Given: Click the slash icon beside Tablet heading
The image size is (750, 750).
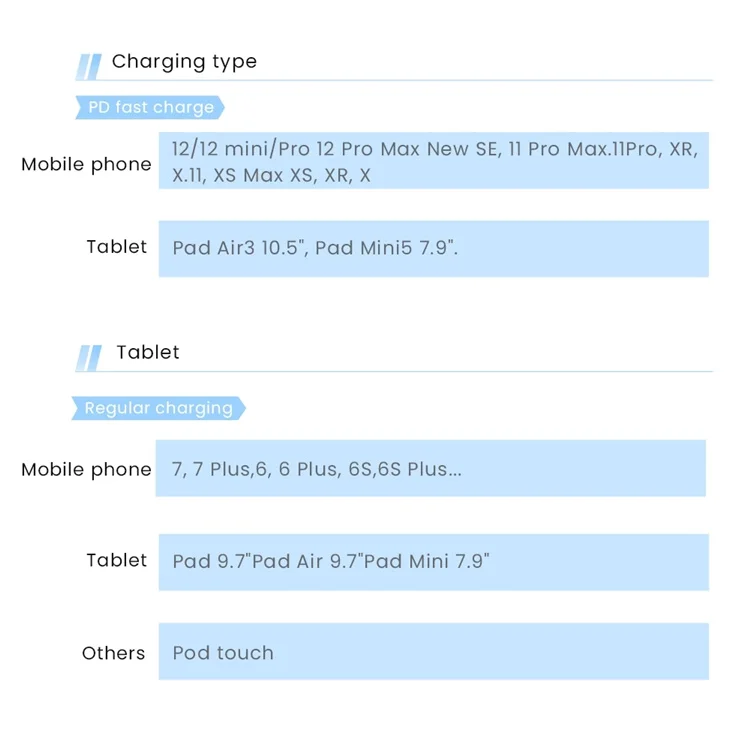Looking at the screenshot, I should click(x=88, y=358).
